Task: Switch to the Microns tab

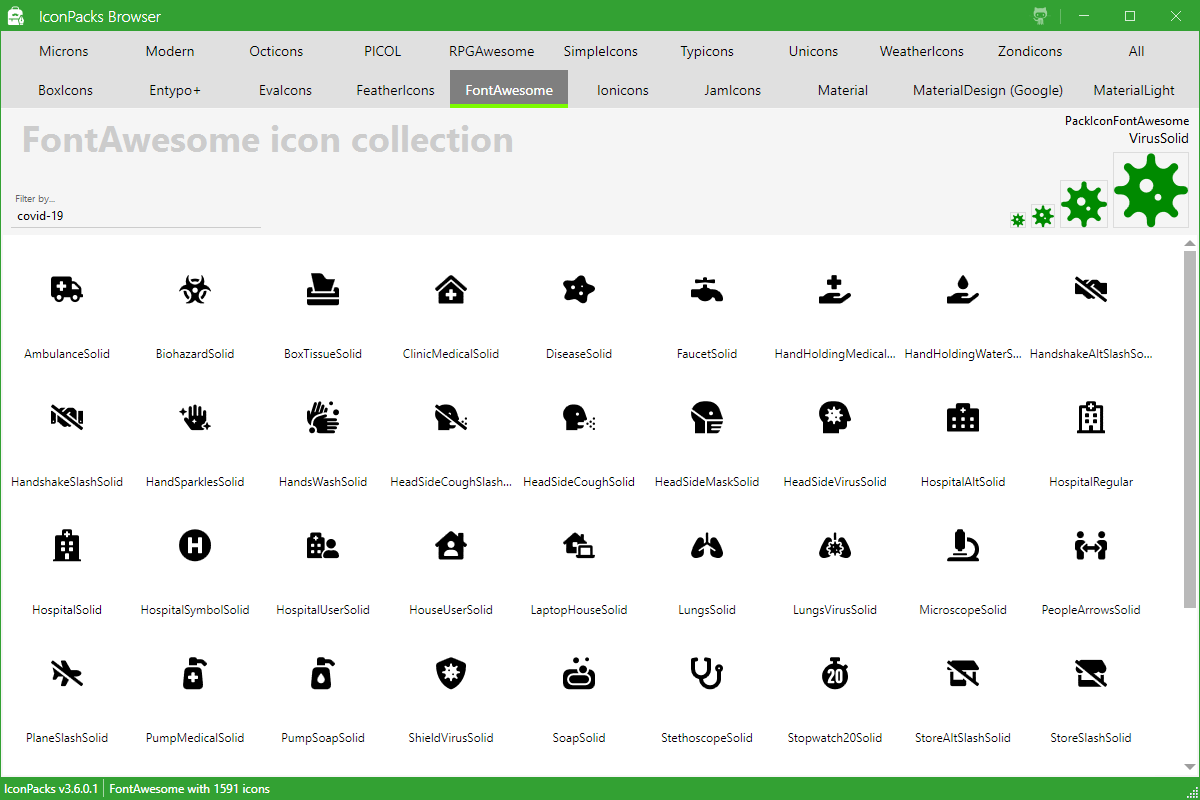Action: tap(64, 51)
